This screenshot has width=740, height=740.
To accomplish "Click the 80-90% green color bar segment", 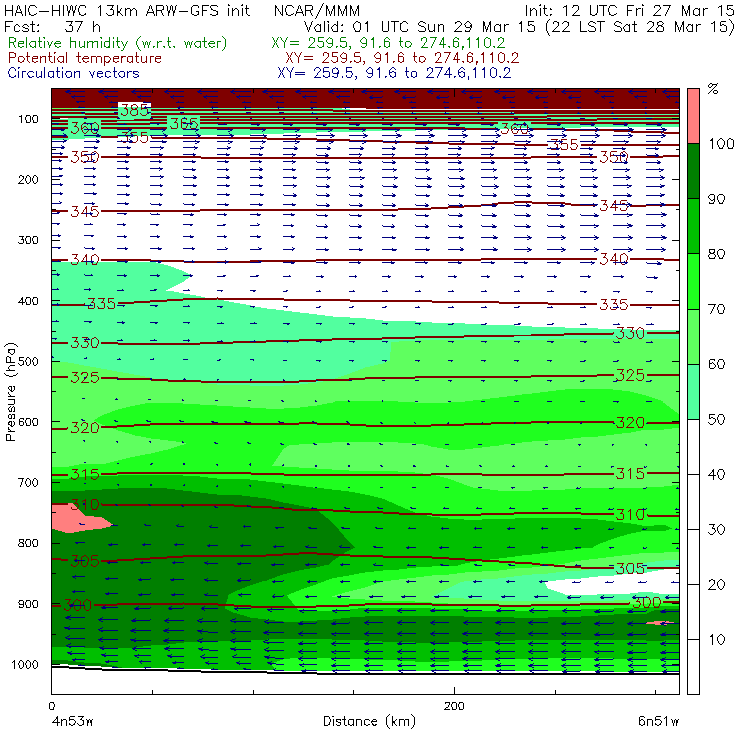I will coord(693,226).
